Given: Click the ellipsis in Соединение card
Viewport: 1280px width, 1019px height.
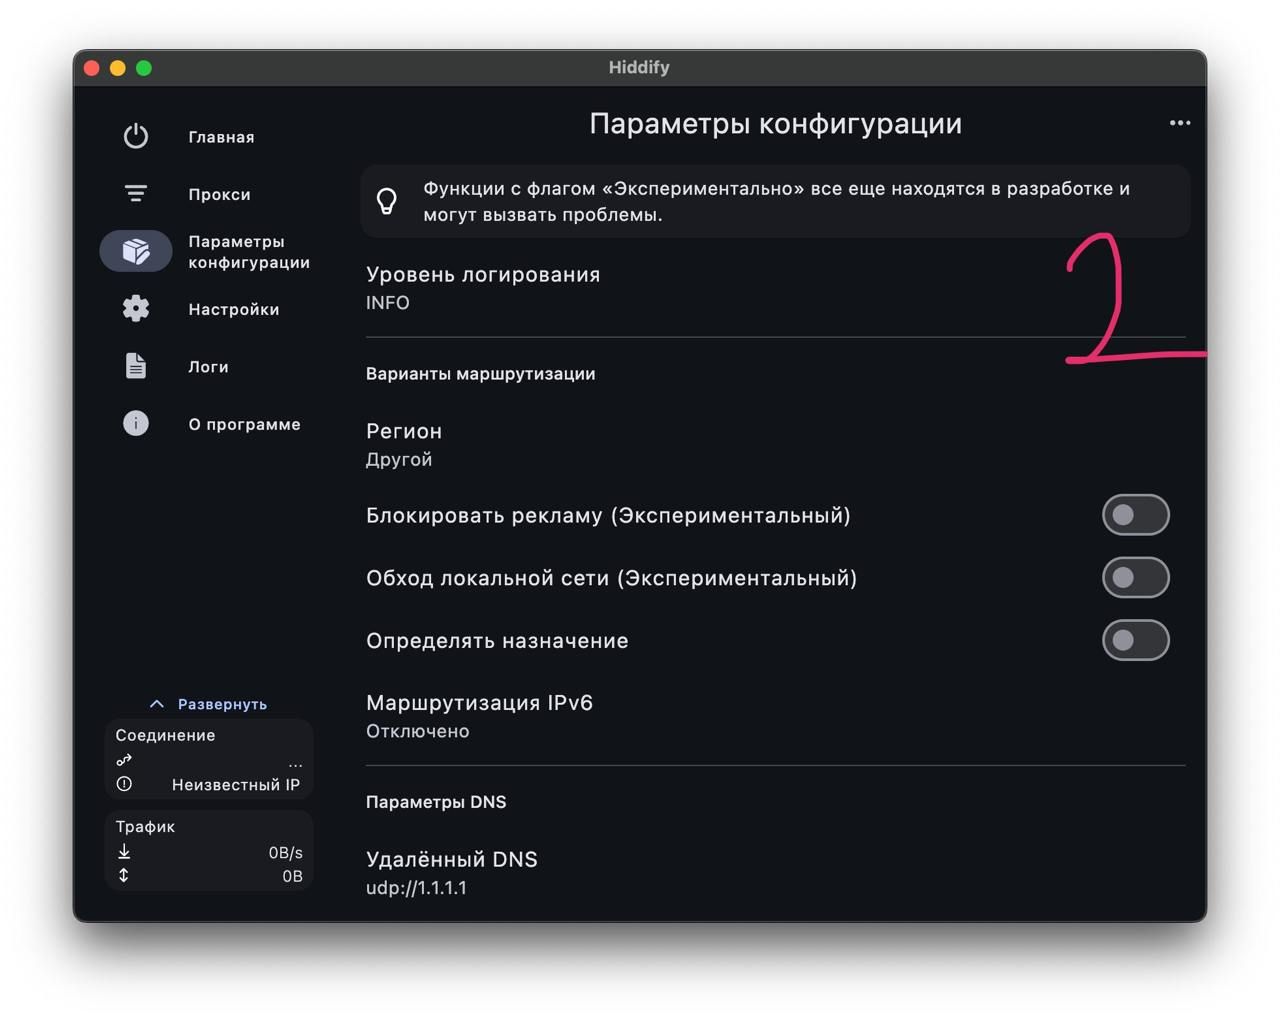Looking at the screenshot, I should click(295, 765).
